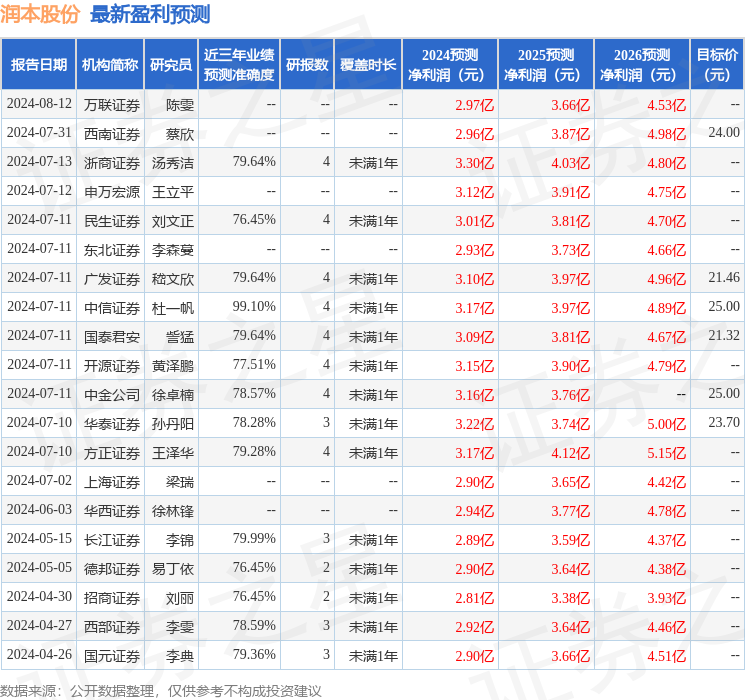This screenshot has width=745, height=700.
Task: Click the 润本股份 title text
Action: coord(40,14)
